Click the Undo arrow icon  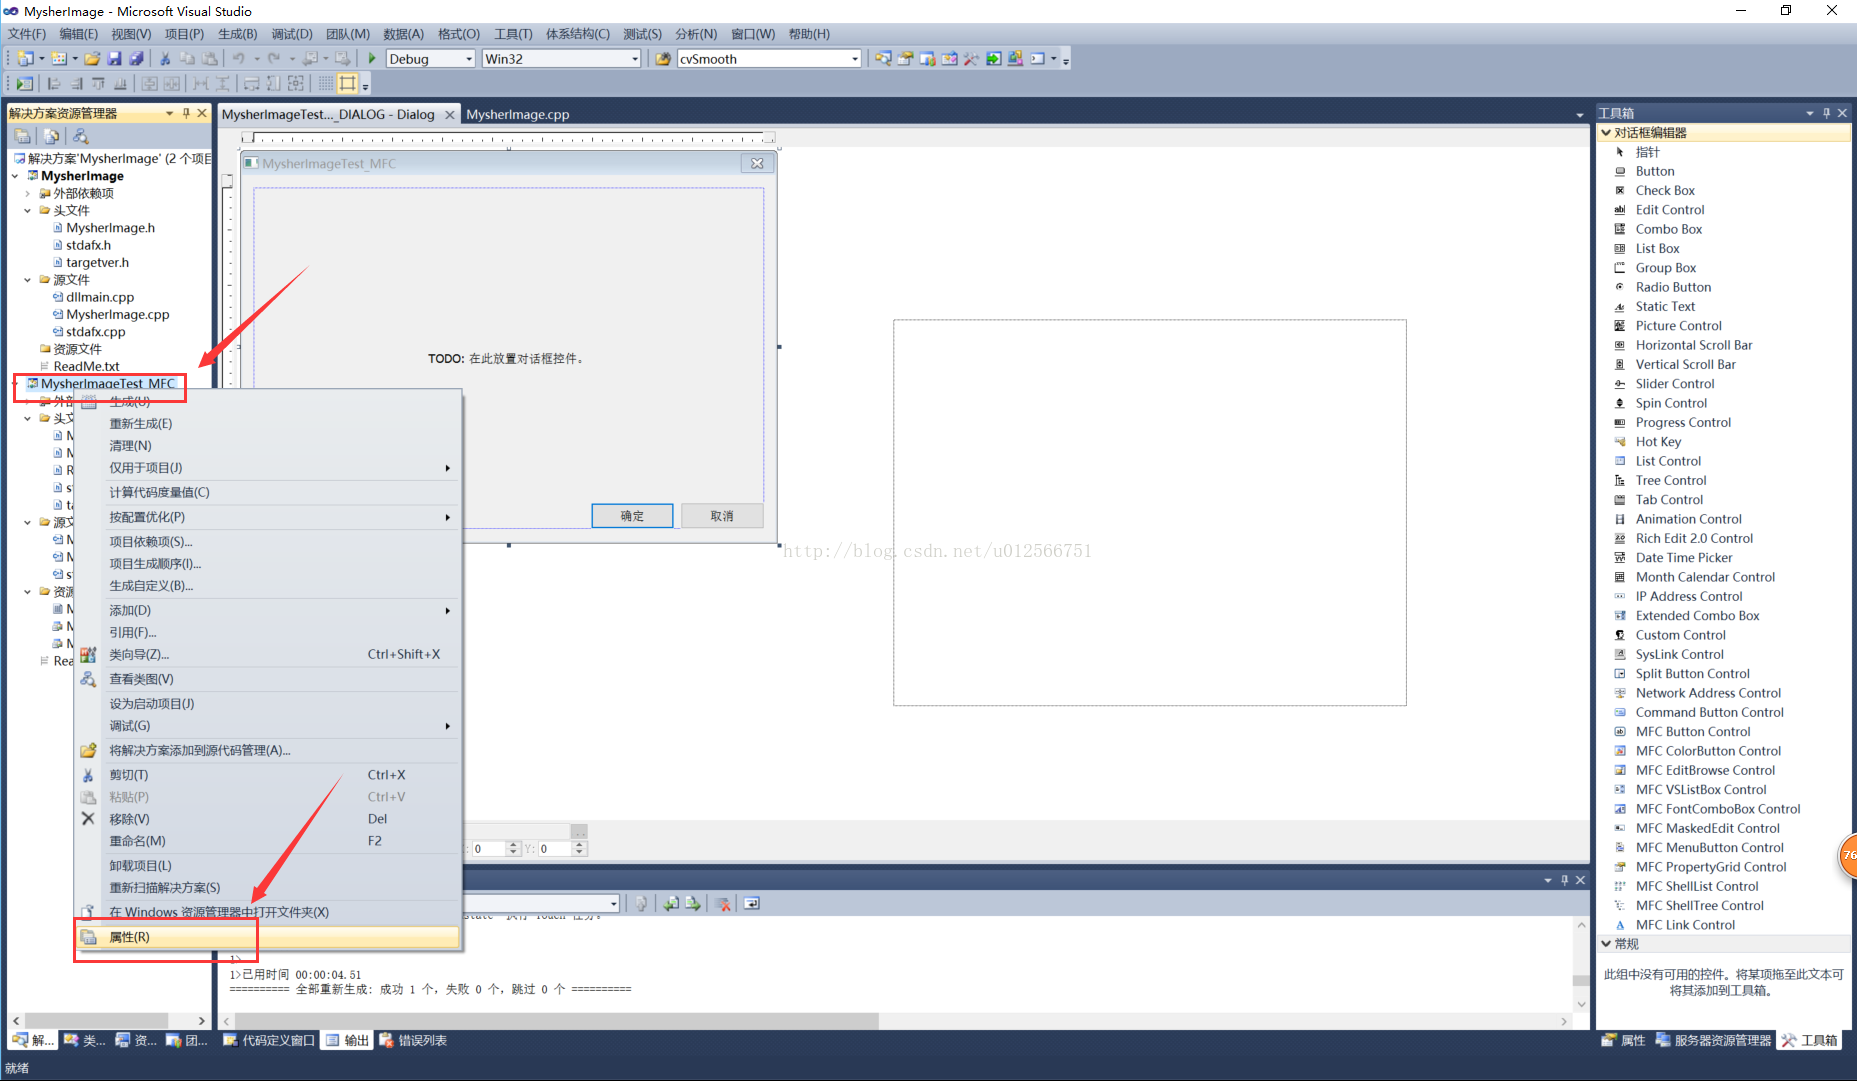(x=239, y=59)
